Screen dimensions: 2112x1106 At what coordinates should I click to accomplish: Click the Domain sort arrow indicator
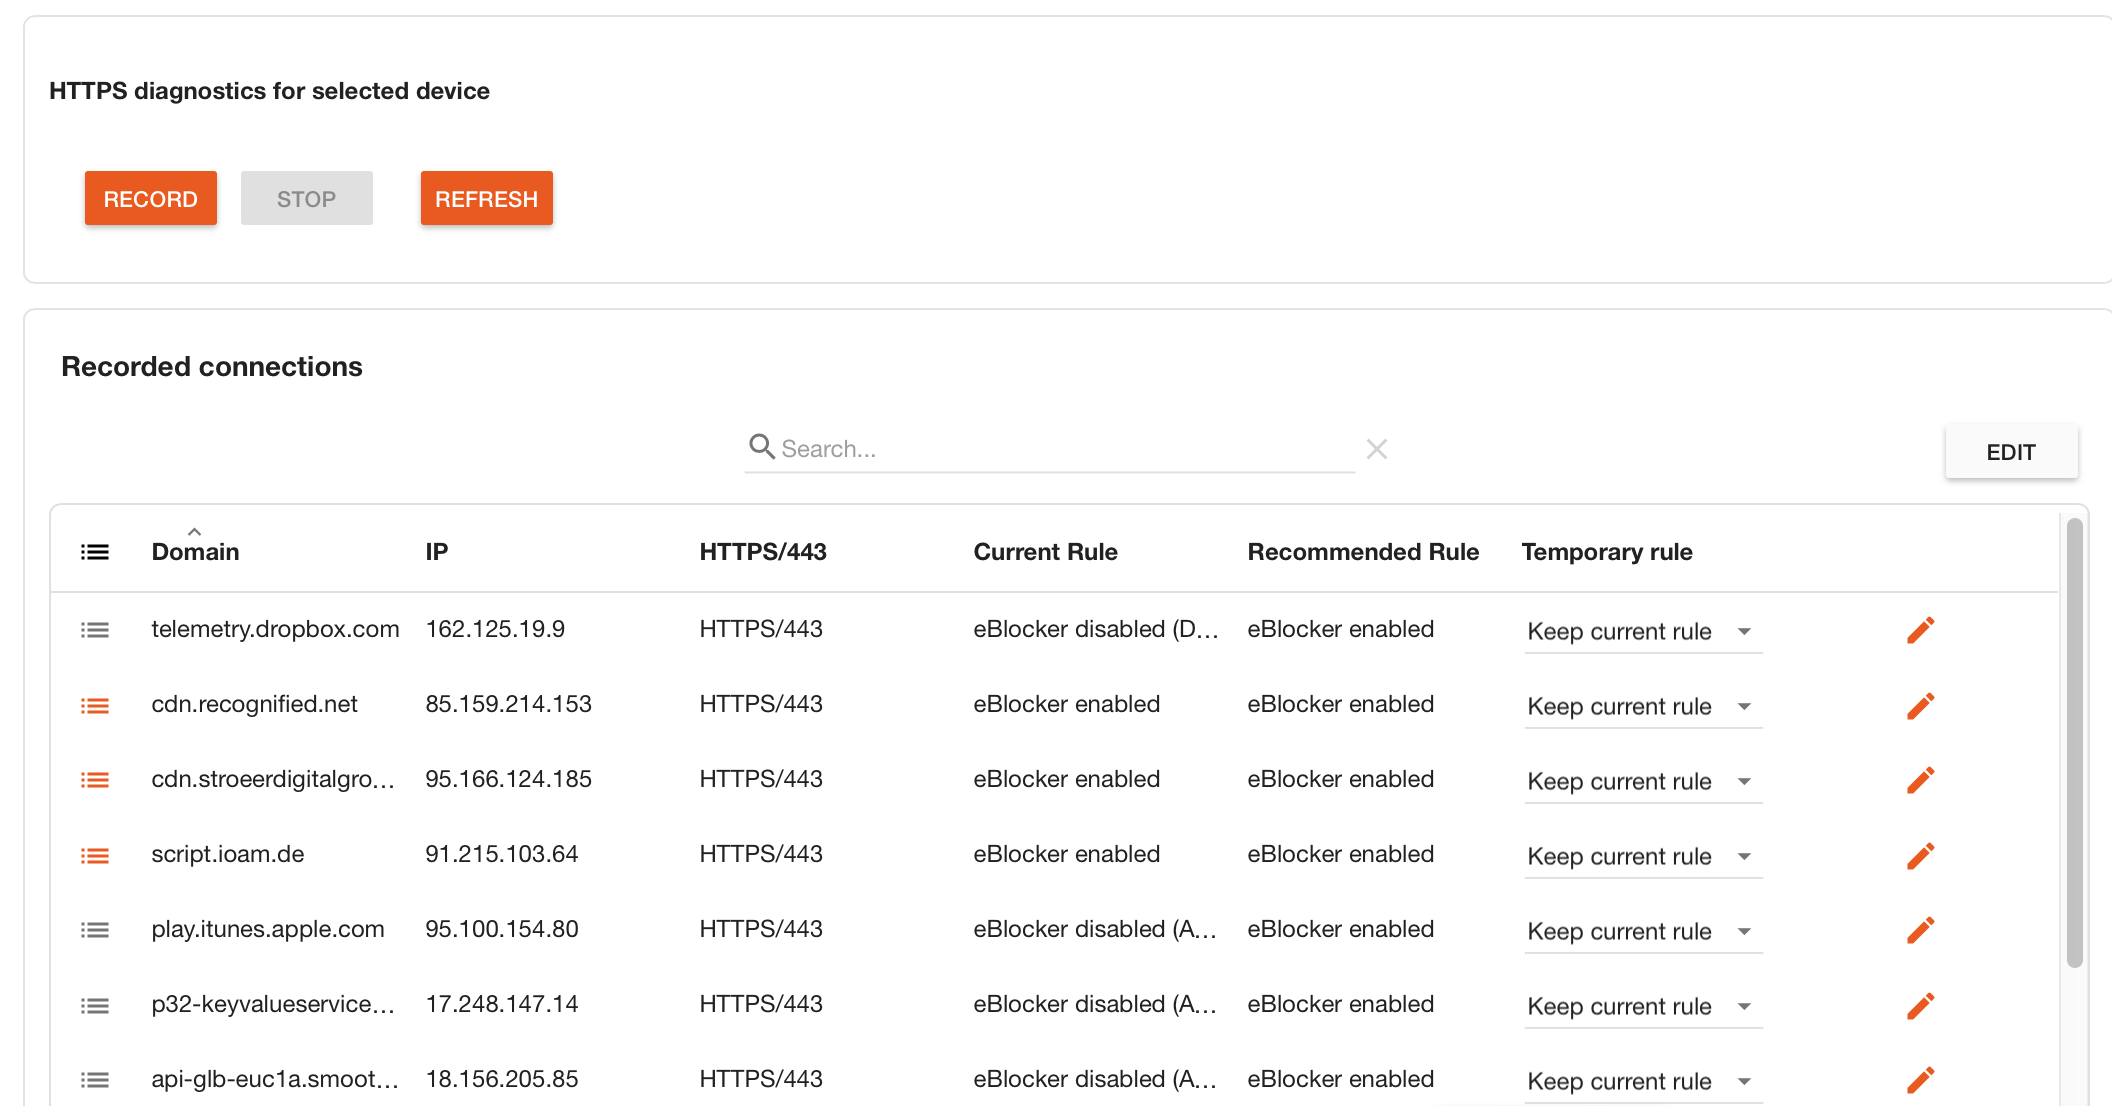195,532
